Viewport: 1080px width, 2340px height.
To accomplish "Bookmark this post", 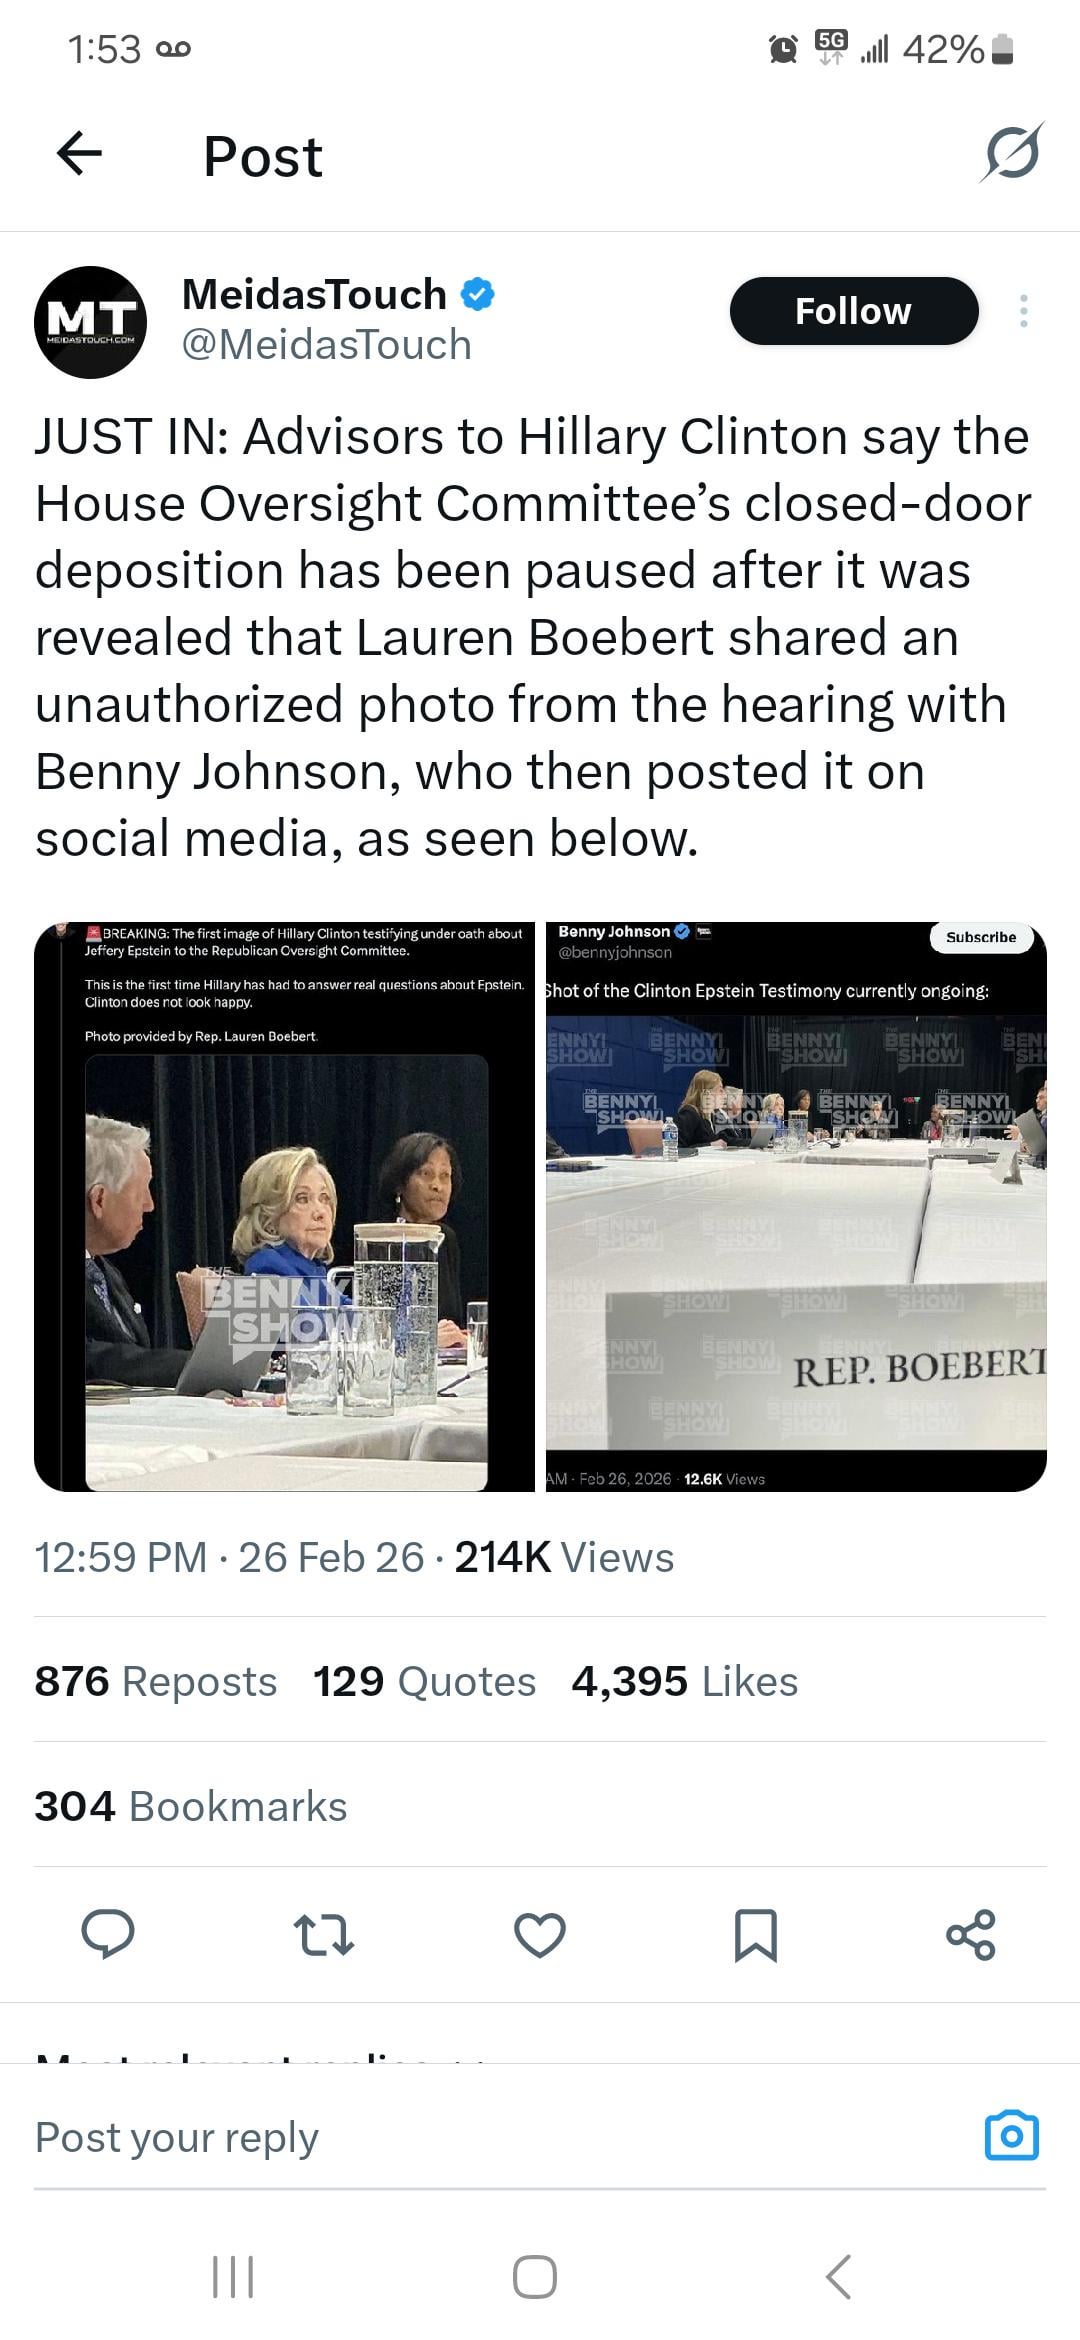I will (x=755, y=1933).
